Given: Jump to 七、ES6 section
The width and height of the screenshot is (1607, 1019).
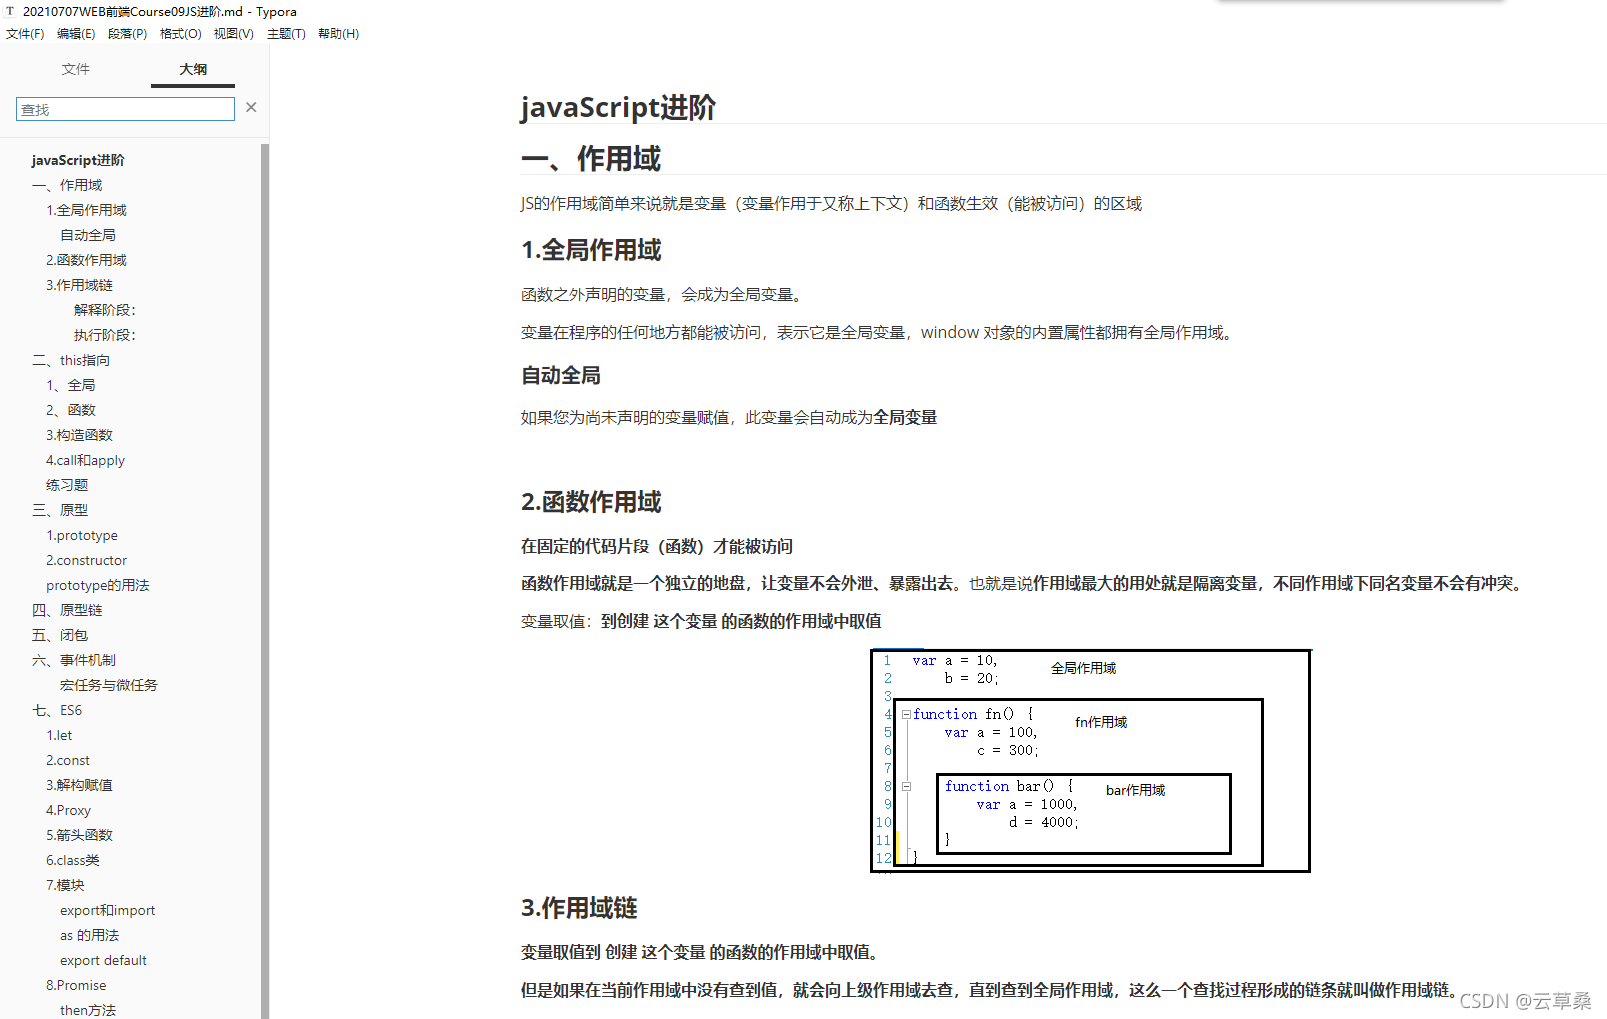Looking at the screenshot, I should (57, 710).
